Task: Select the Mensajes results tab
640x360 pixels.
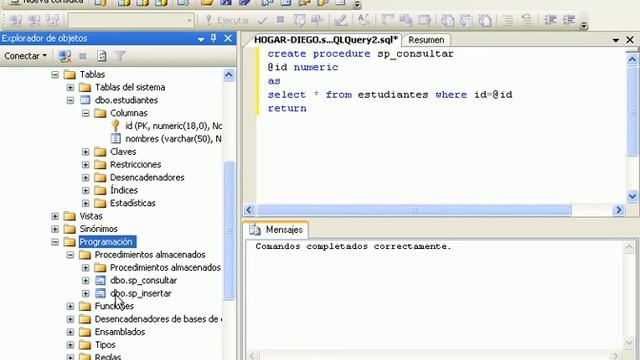Action: click(x=277, y=230)
